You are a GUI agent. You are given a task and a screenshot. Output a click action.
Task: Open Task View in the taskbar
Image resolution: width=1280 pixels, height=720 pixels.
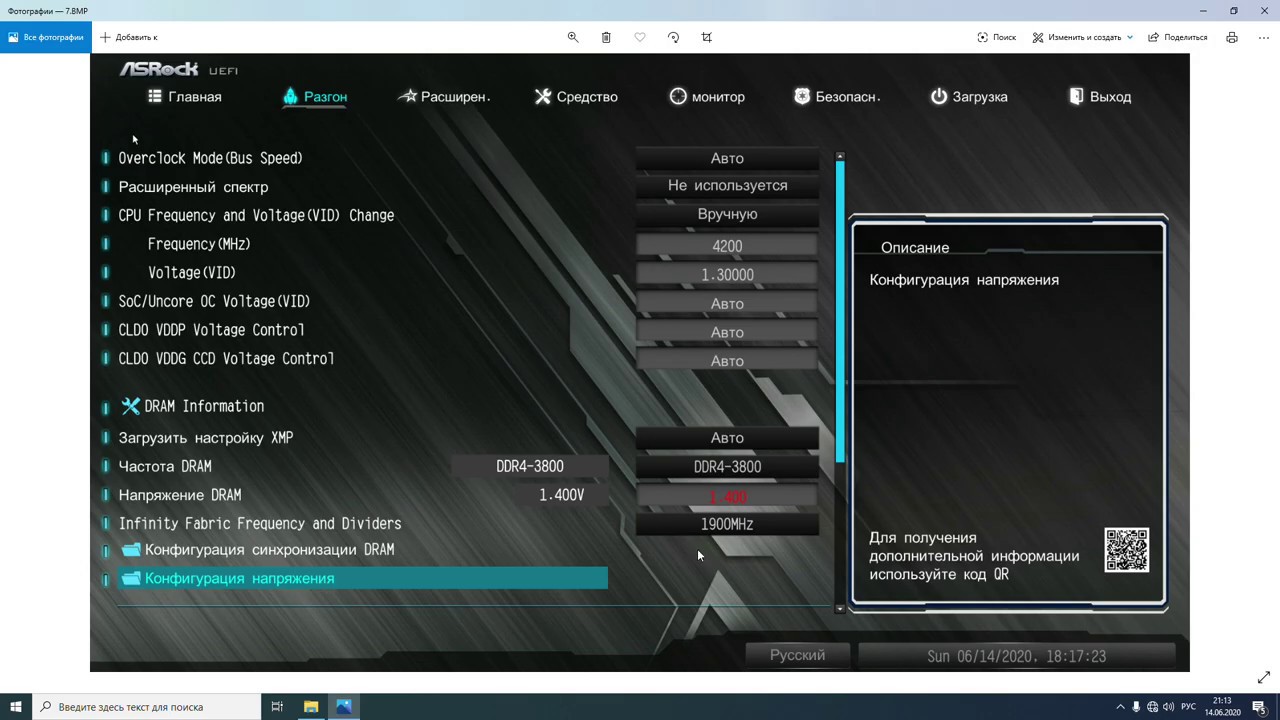coord(277,706)
